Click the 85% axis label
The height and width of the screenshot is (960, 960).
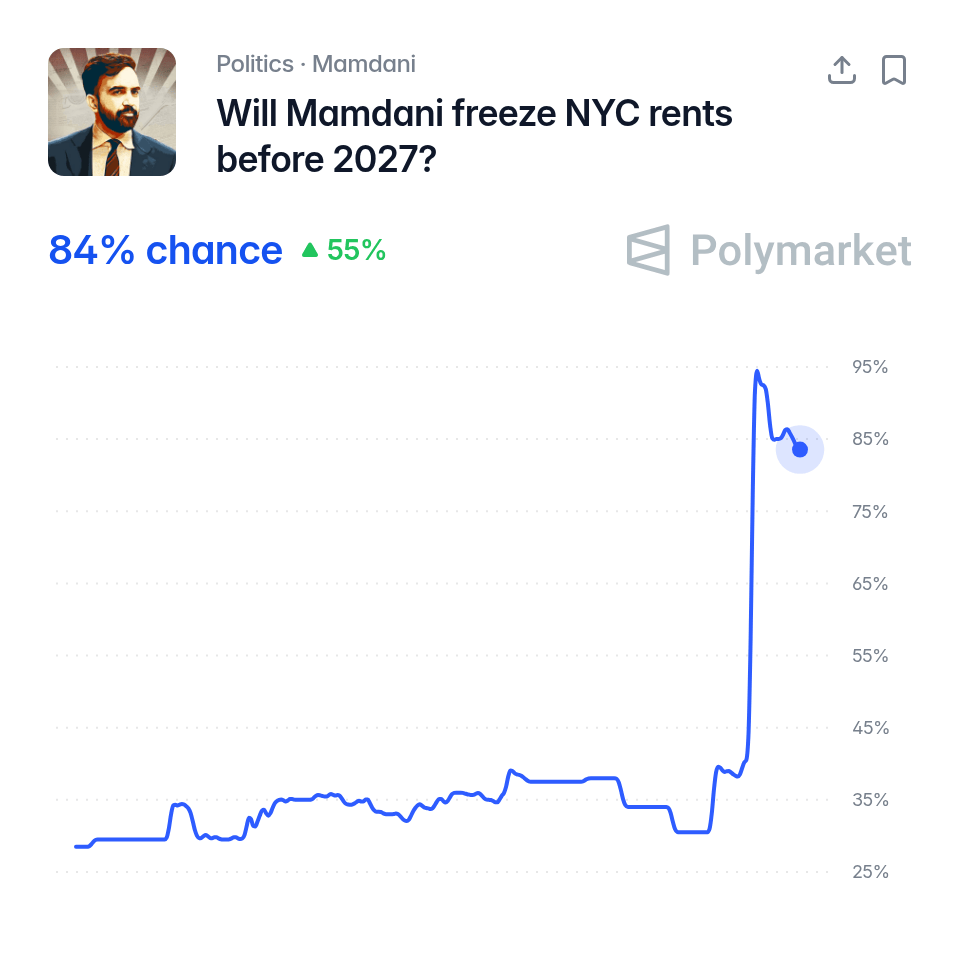click(x=870, y=439)
